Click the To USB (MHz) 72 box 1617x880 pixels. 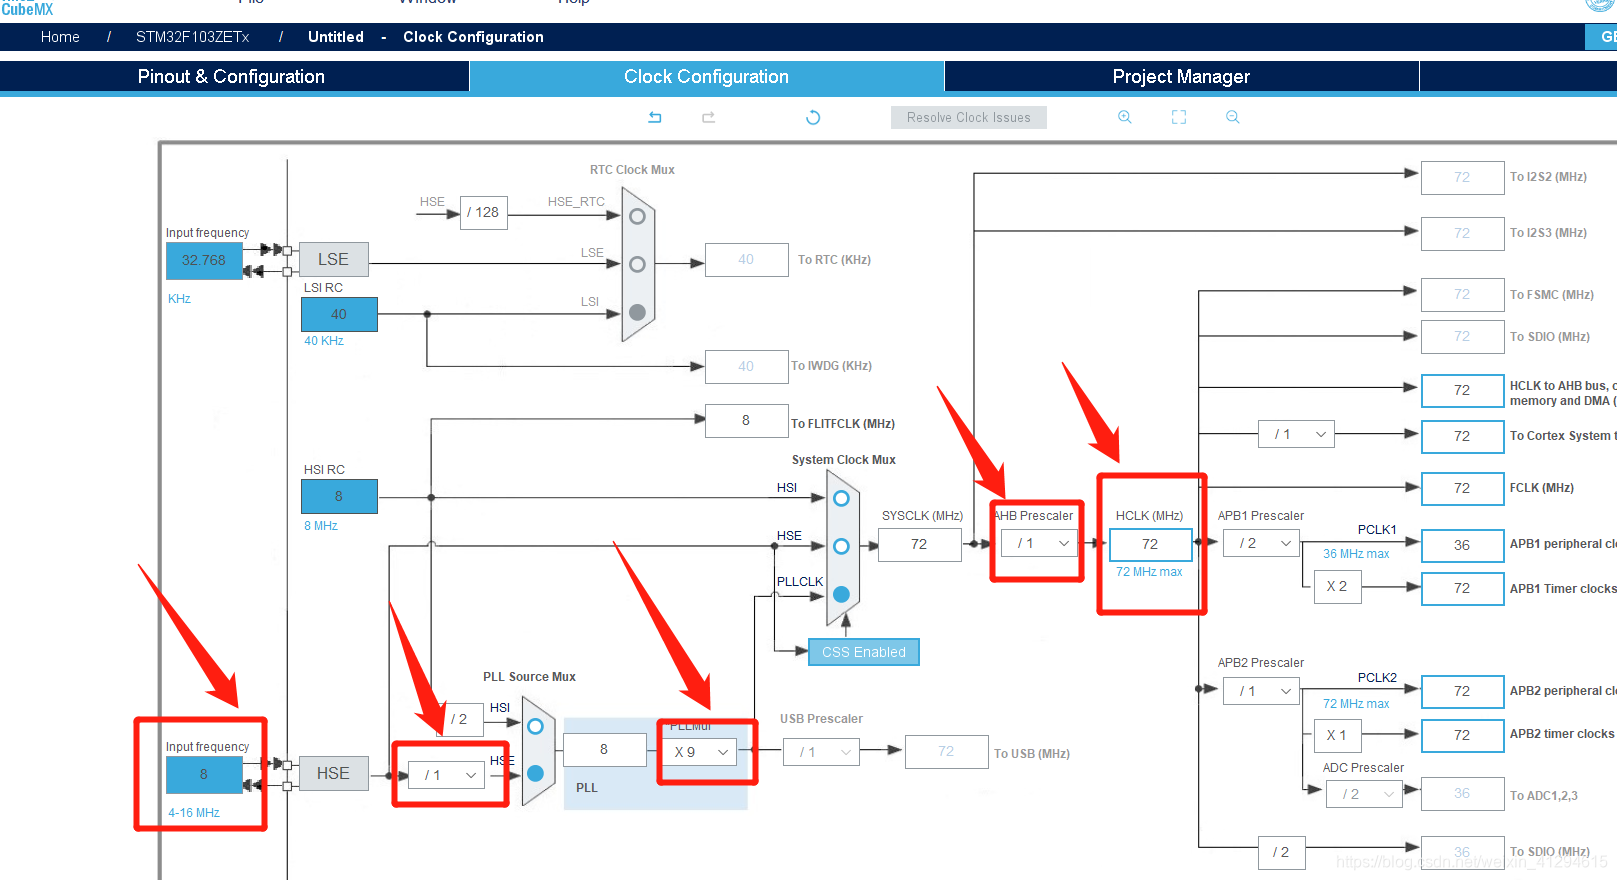tap(946, 751)
